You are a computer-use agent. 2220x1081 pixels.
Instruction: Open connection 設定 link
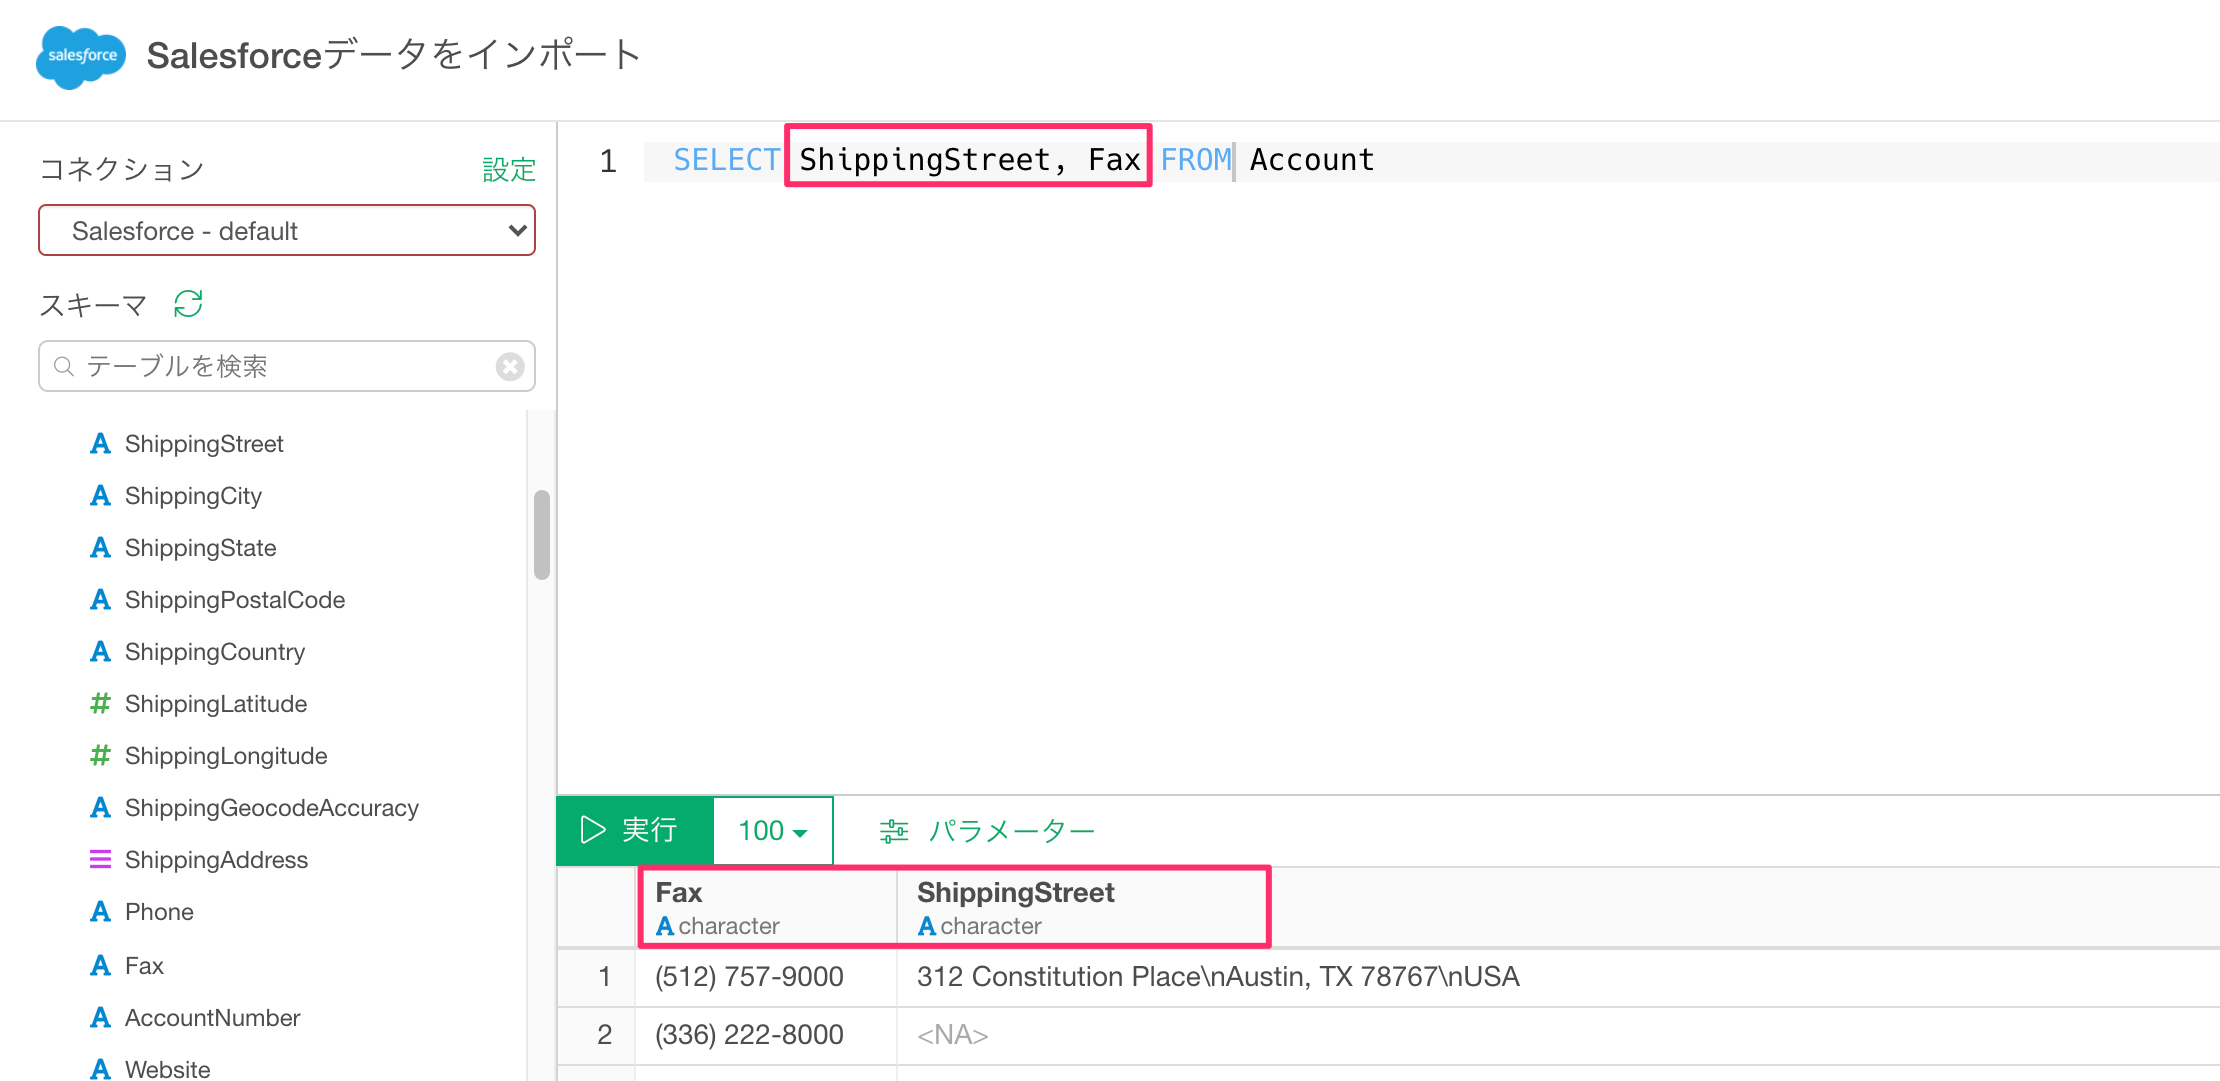pos(509,170)
